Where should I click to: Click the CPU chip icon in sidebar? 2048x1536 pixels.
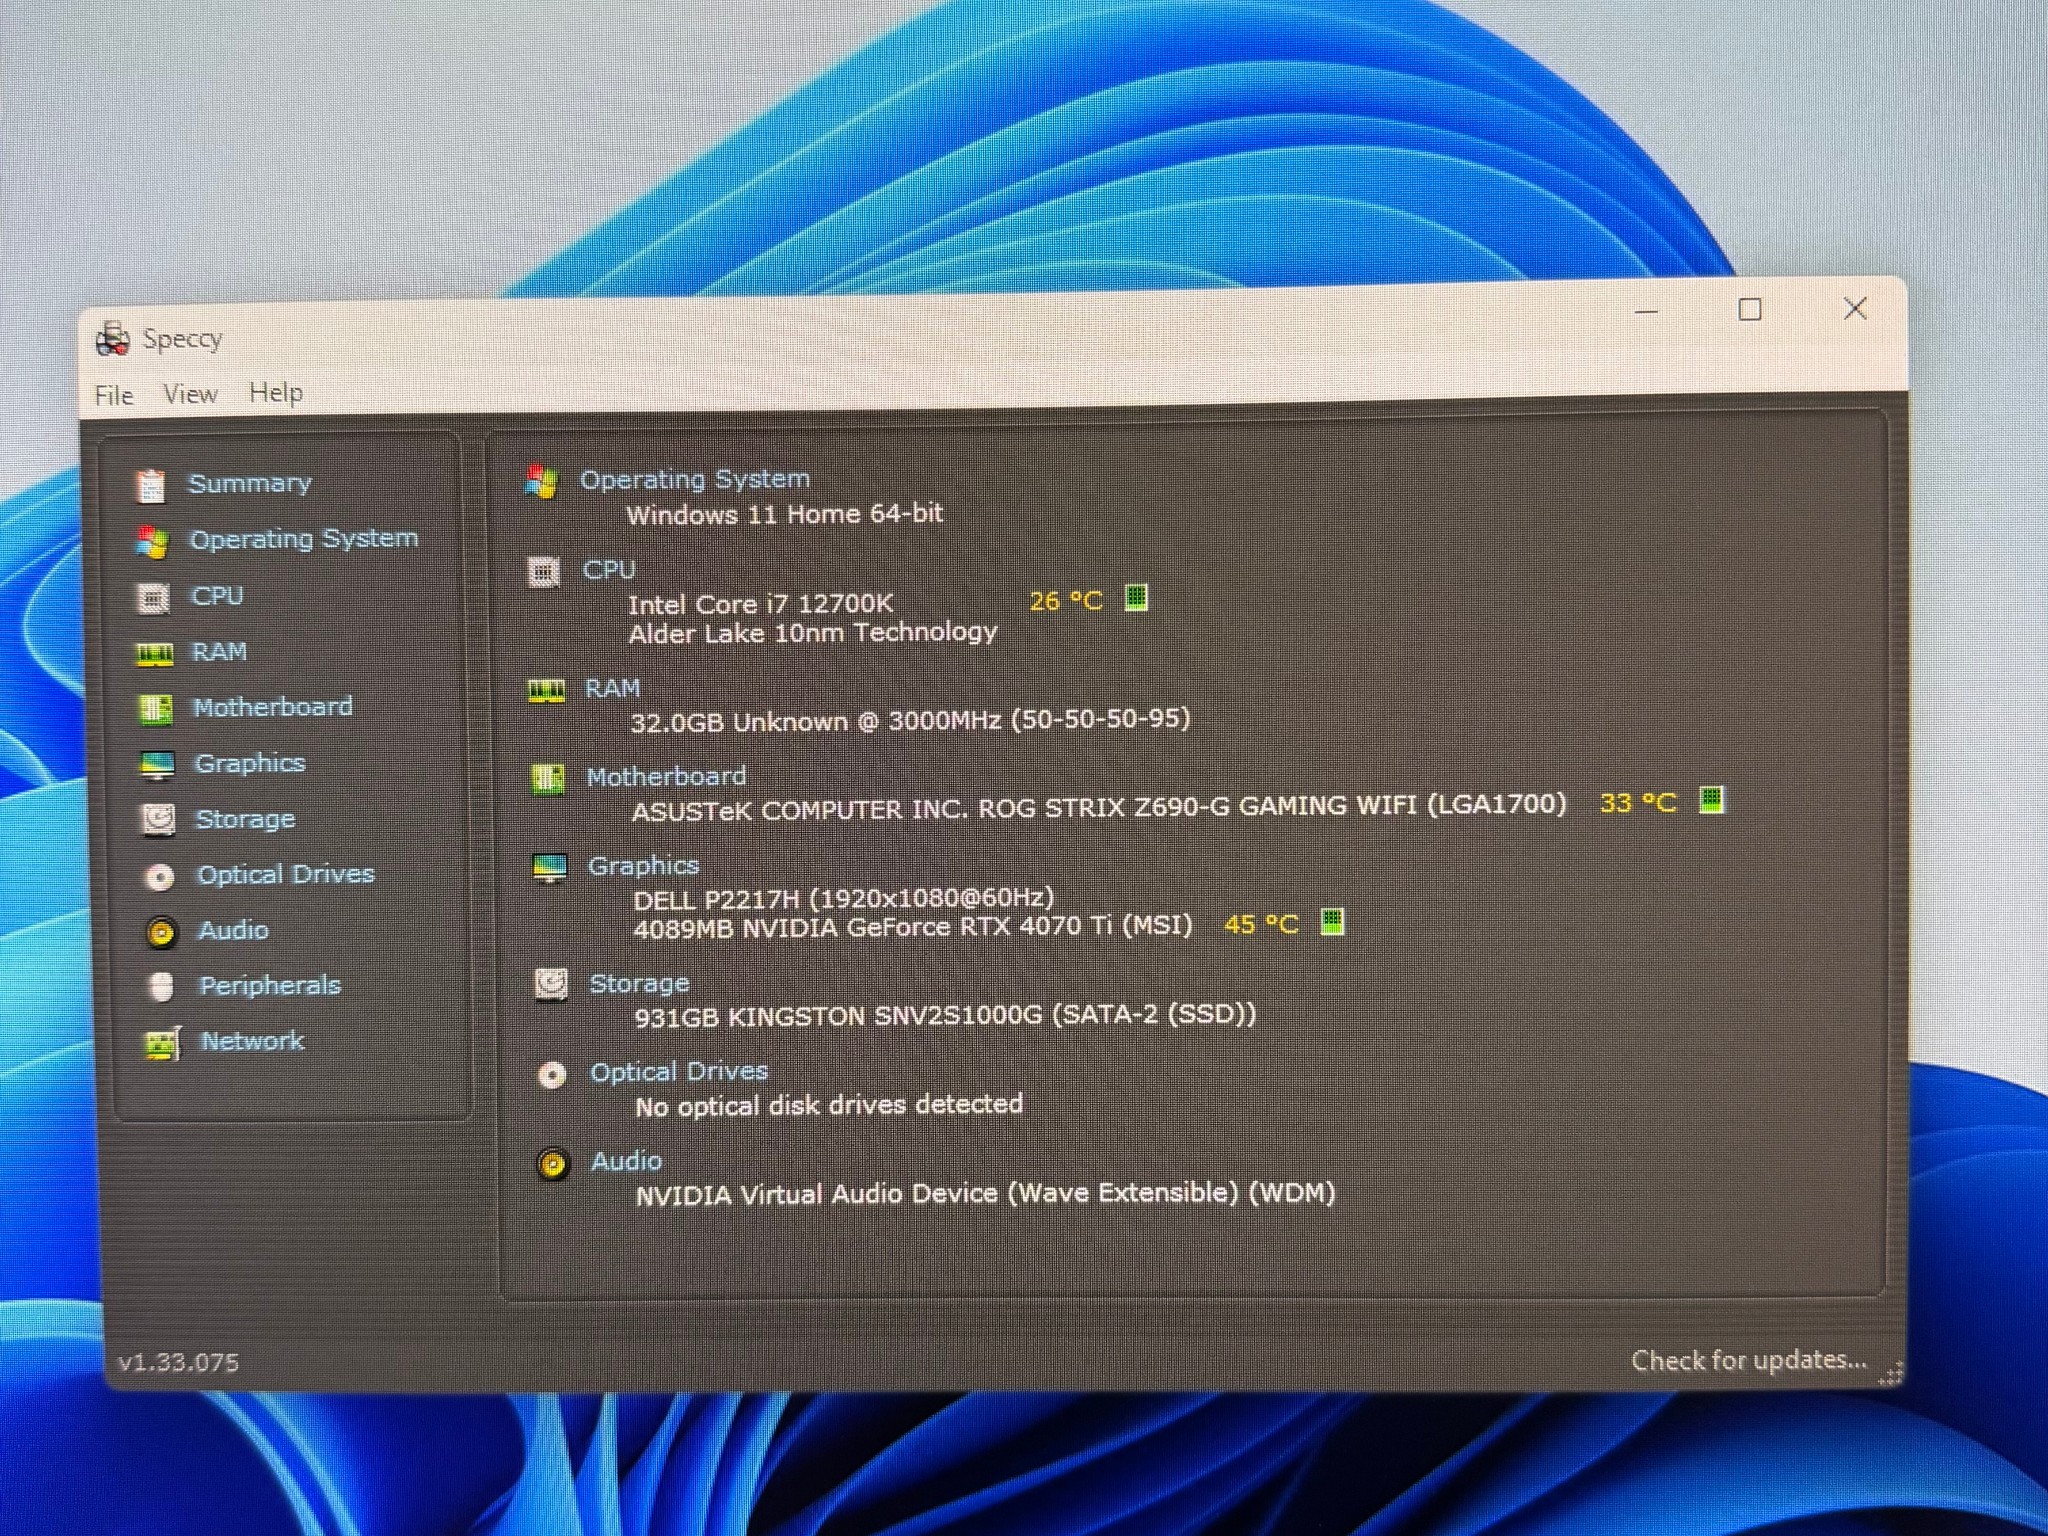coord(153,598)
